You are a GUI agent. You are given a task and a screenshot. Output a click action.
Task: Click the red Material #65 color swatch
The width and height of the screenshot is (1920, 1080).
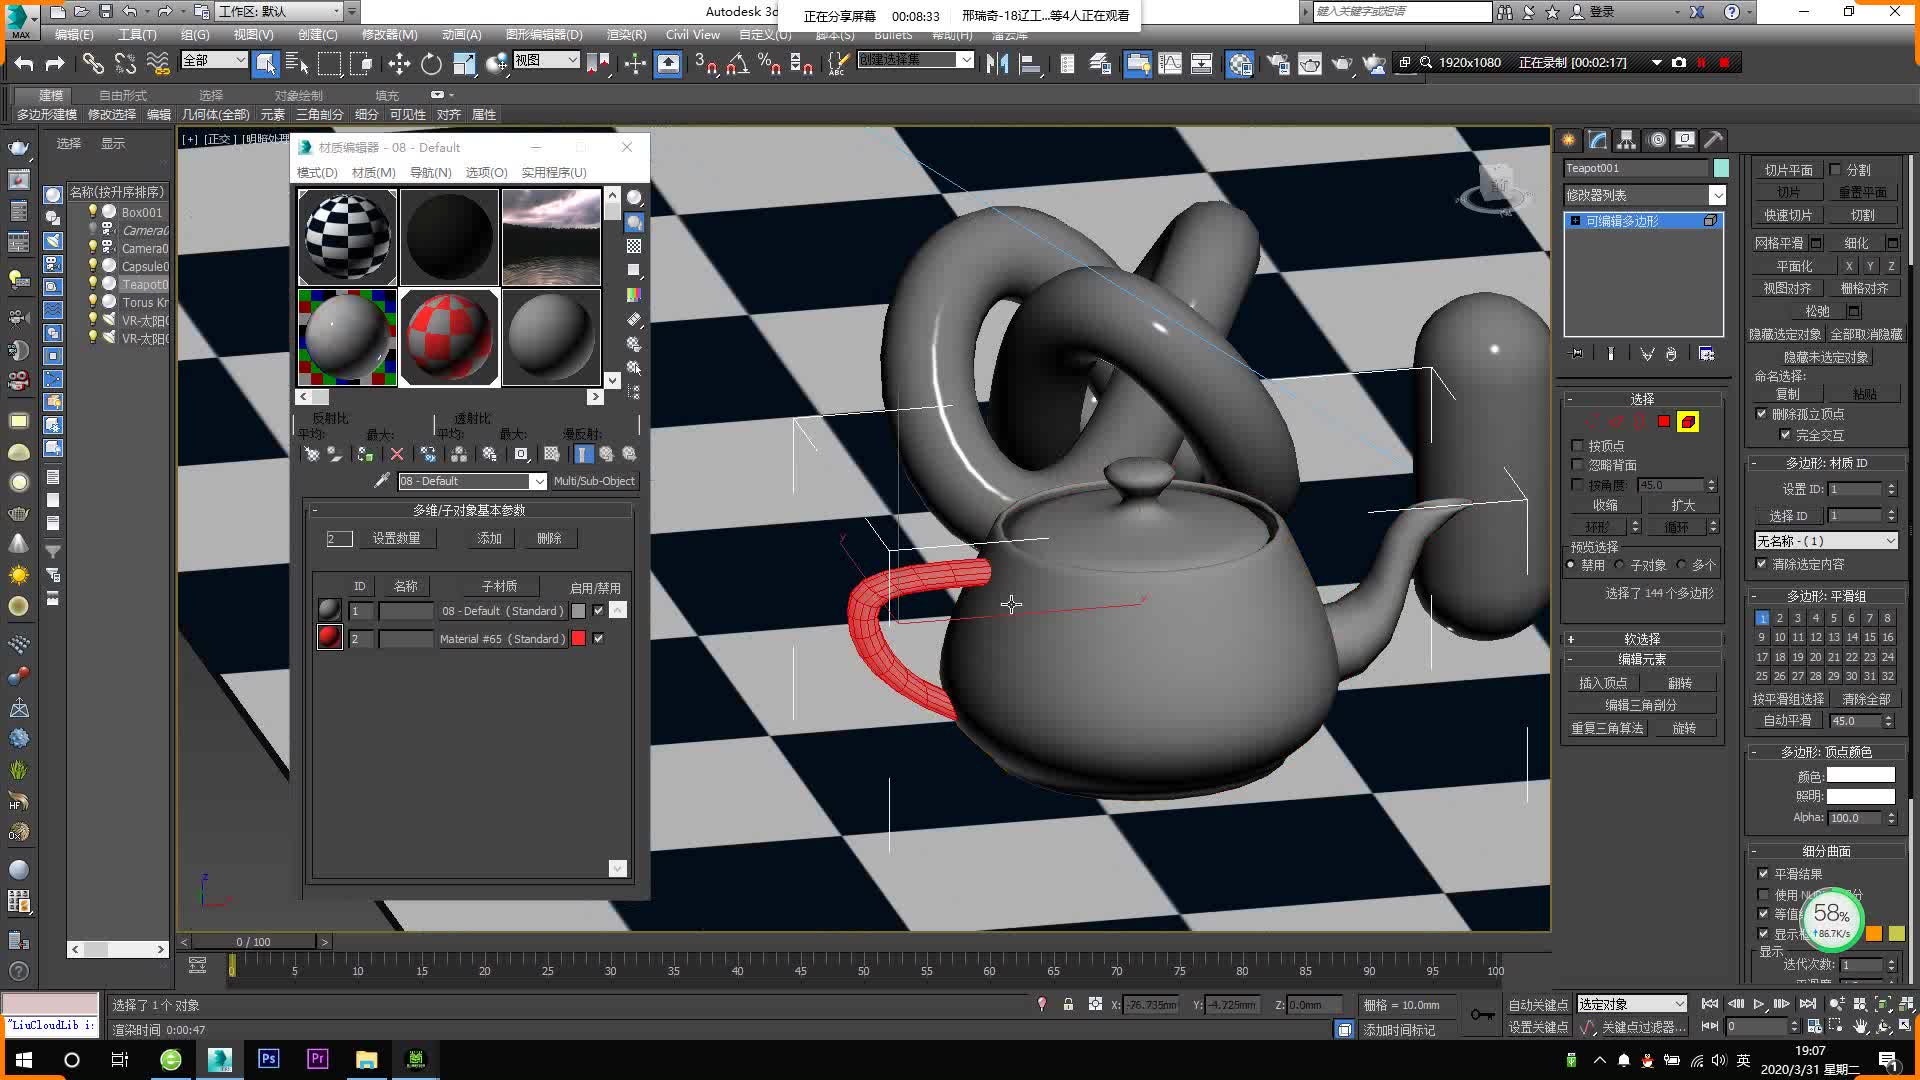pyautogui.click(x=580, y=638)
